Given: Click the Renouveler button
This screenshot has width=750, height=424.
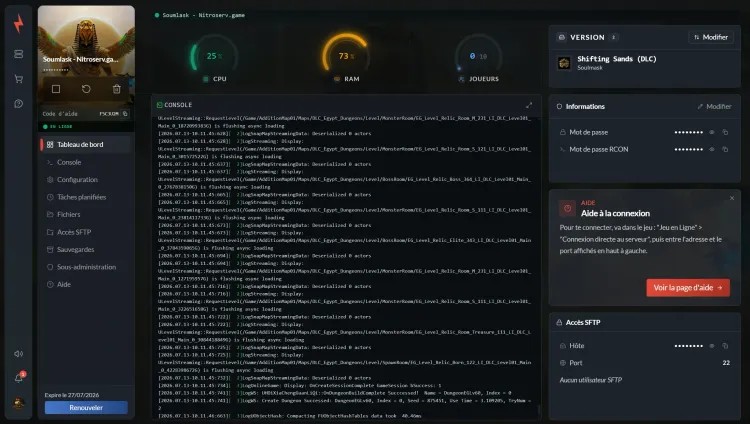Looking at the screenshot, I should coord(86,408).
